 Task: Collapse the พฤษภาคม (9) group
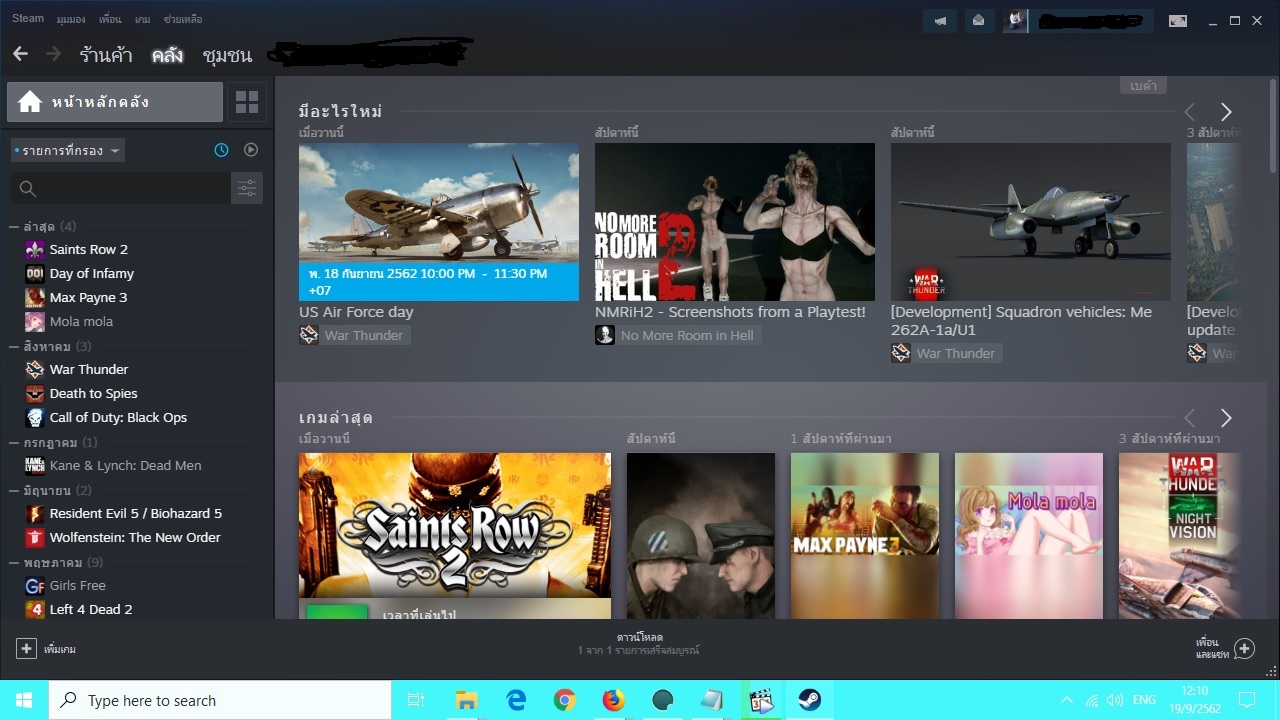[x=14, y=562]
